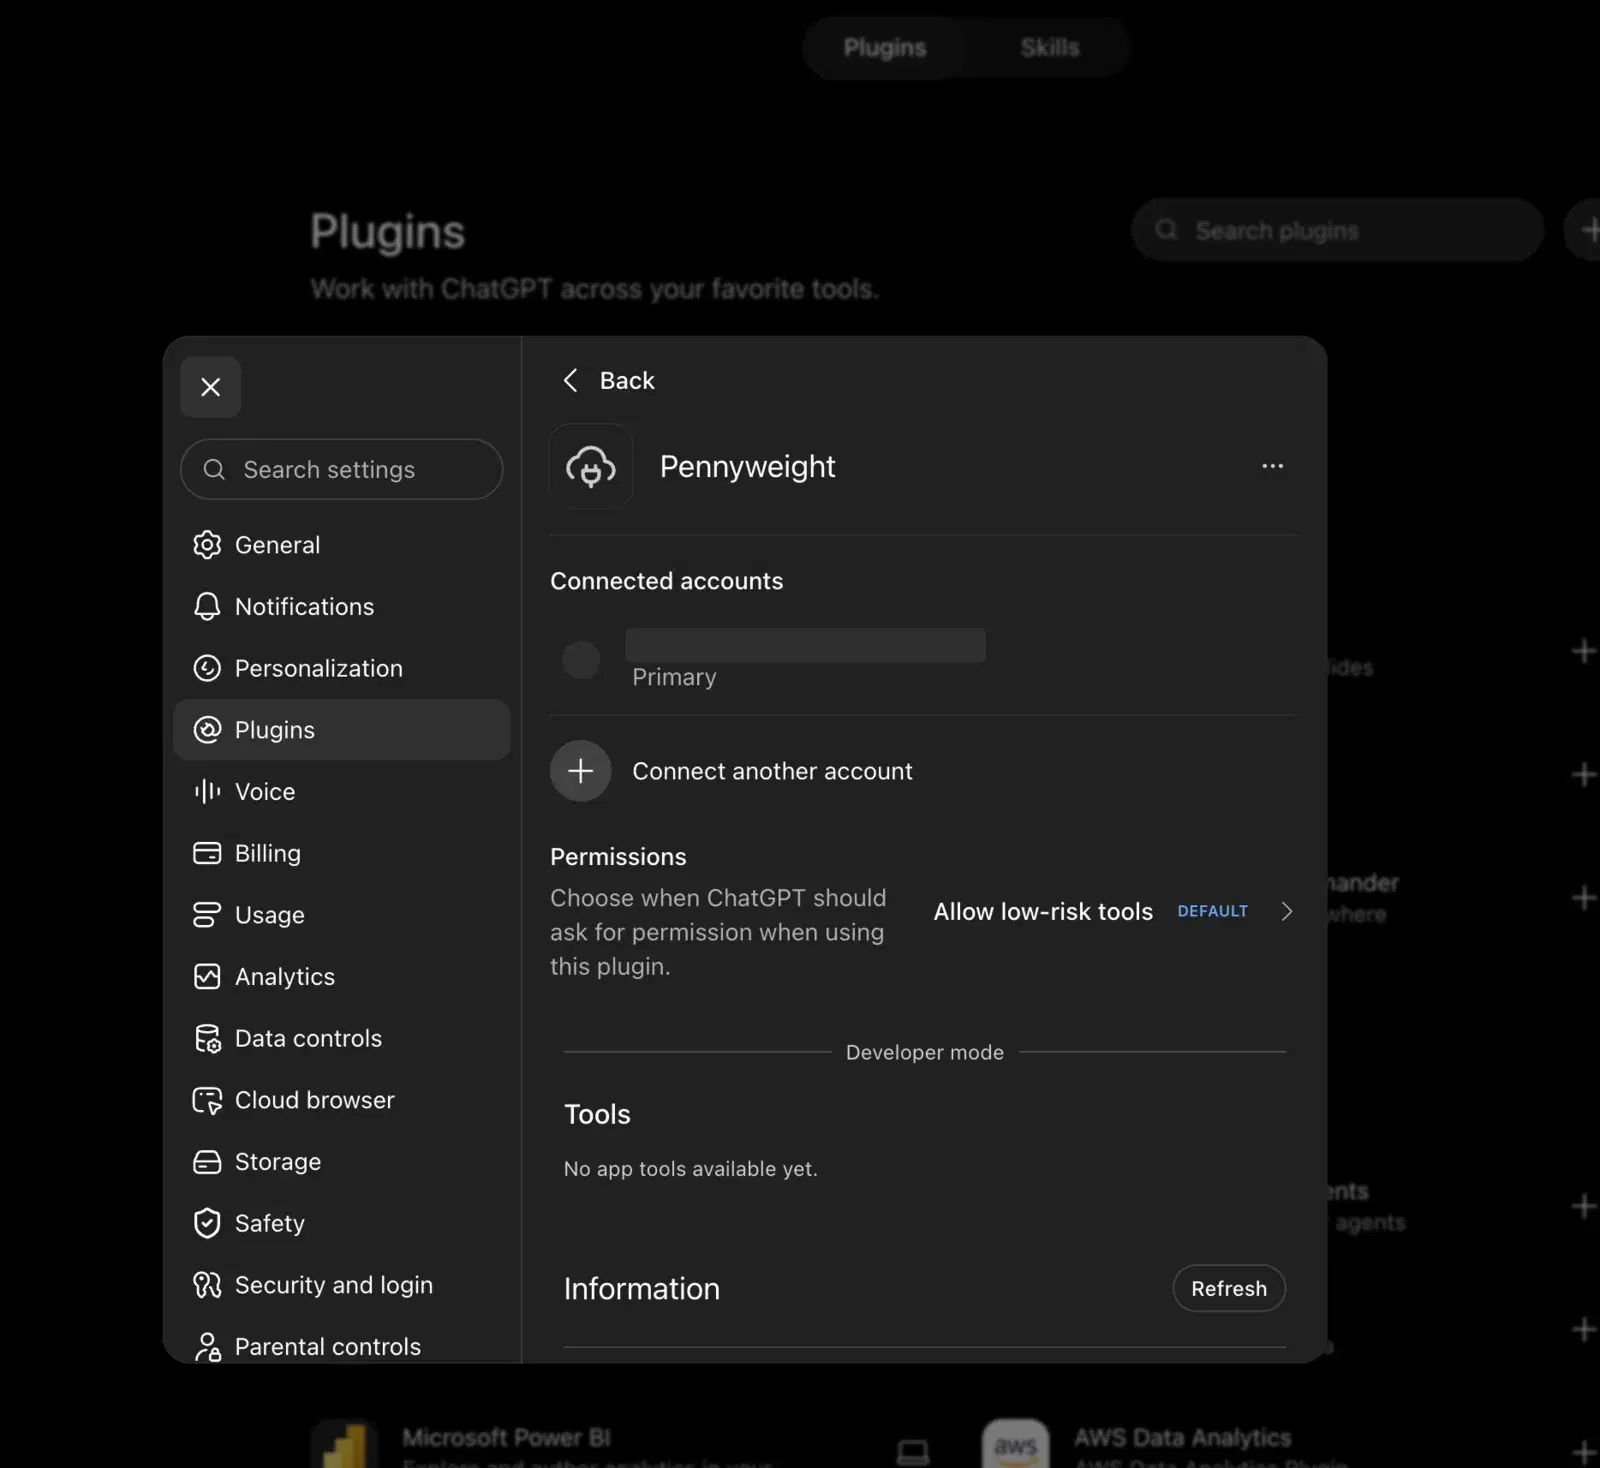Close the settings dialog with the X

tap(210, 387)
